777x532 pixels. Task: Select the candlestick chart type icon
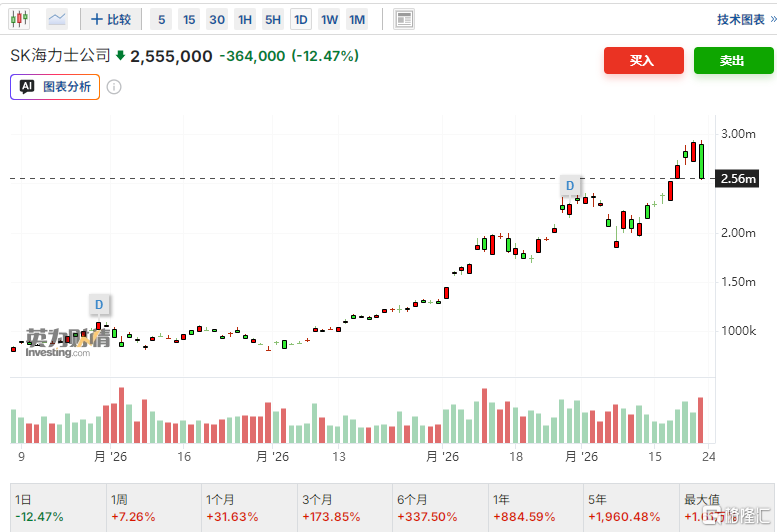19,19
